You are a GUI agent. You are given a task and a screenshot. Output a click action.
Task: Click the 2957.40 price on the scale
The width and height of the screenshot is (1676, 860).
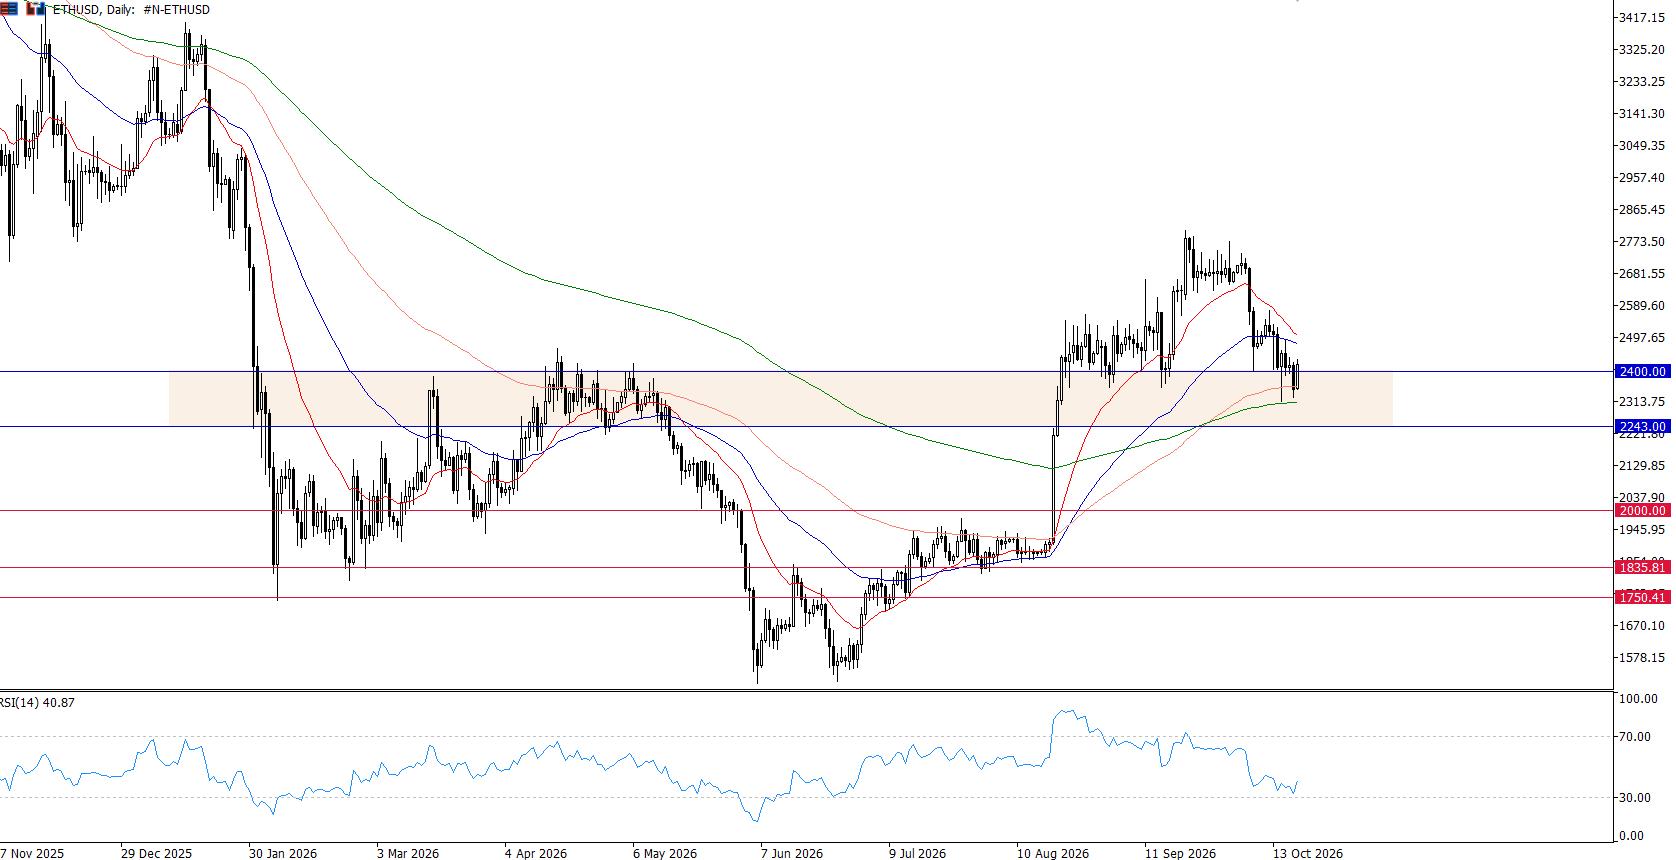coord(1642,178)
